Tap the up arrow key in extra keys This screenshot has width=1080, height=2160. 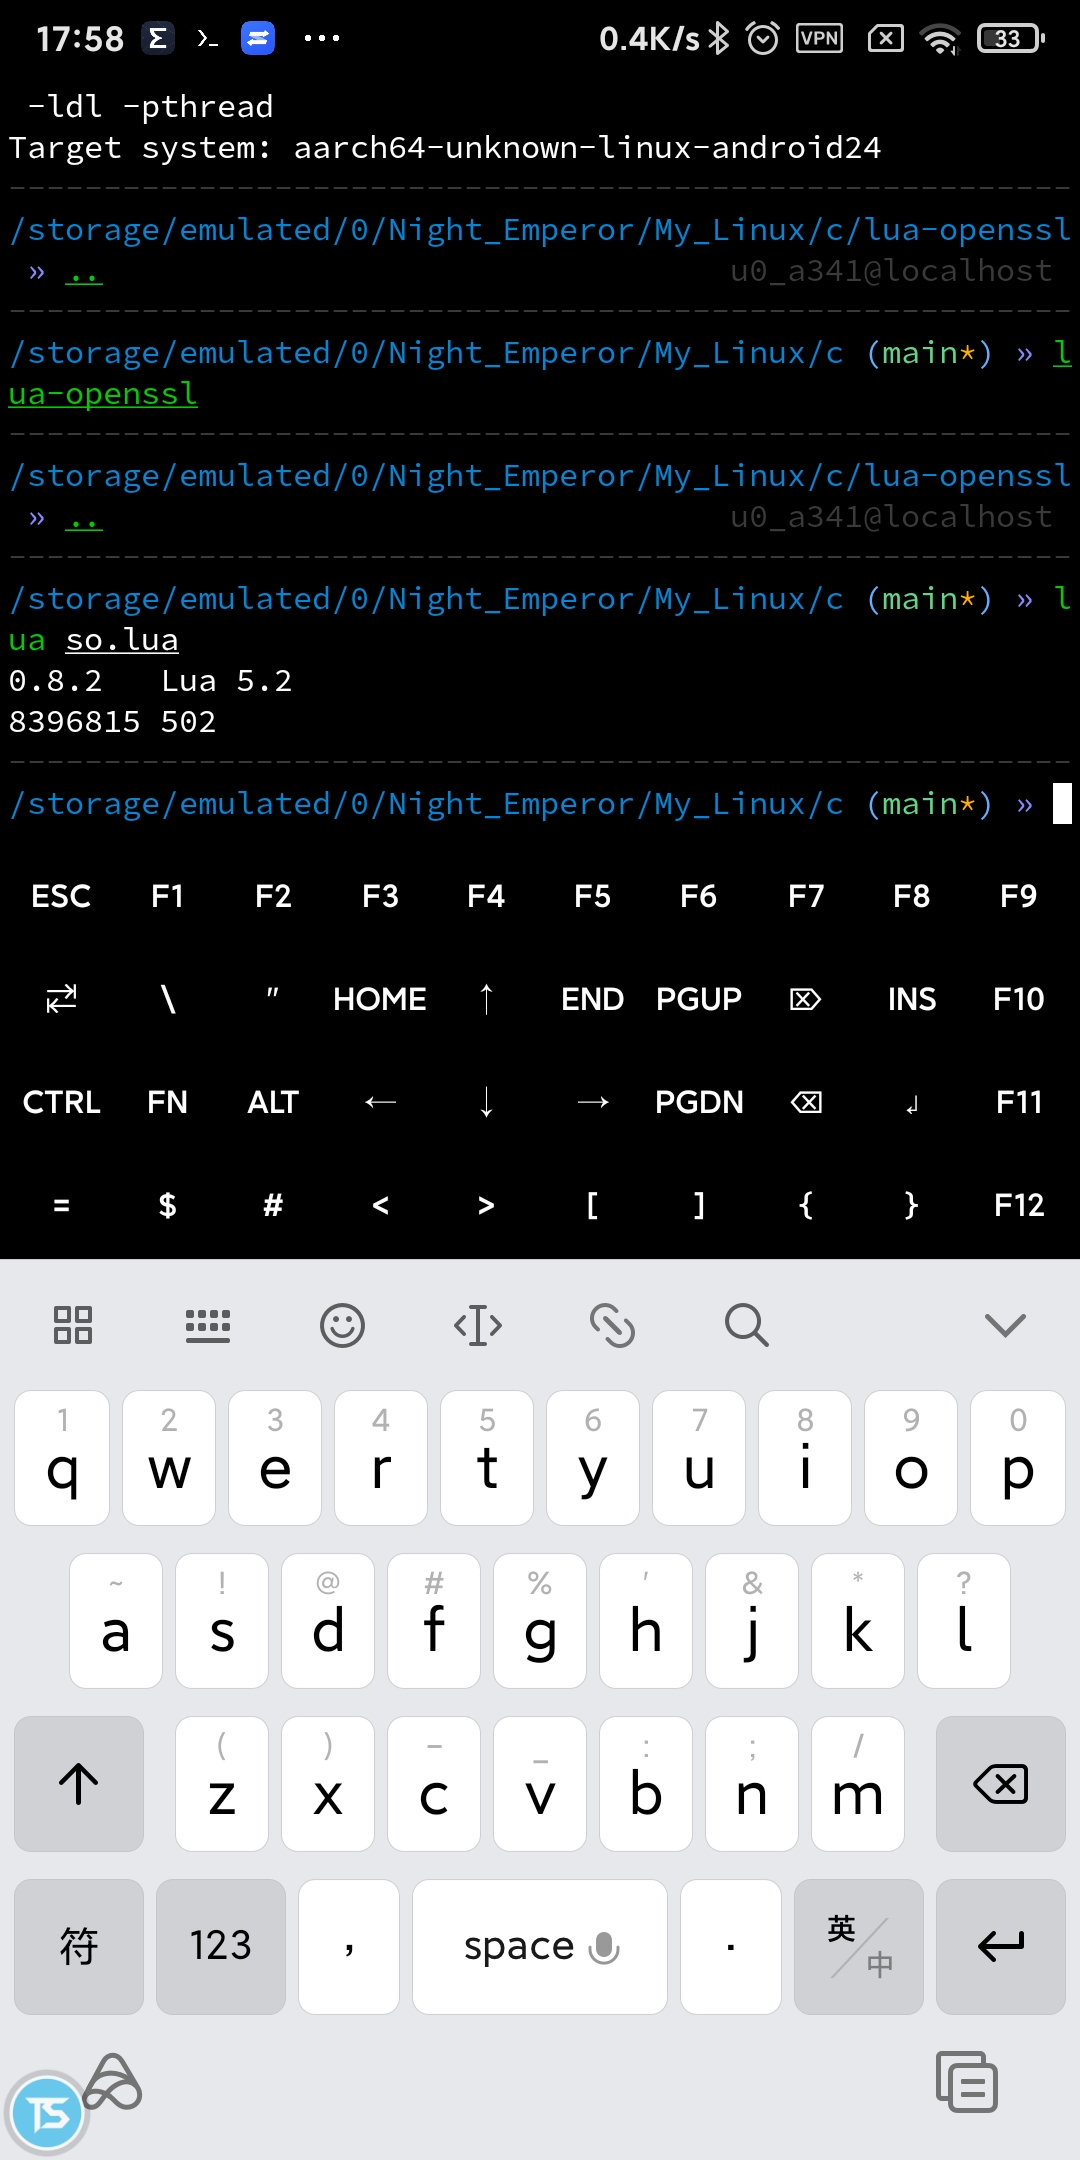pos(486,999)
